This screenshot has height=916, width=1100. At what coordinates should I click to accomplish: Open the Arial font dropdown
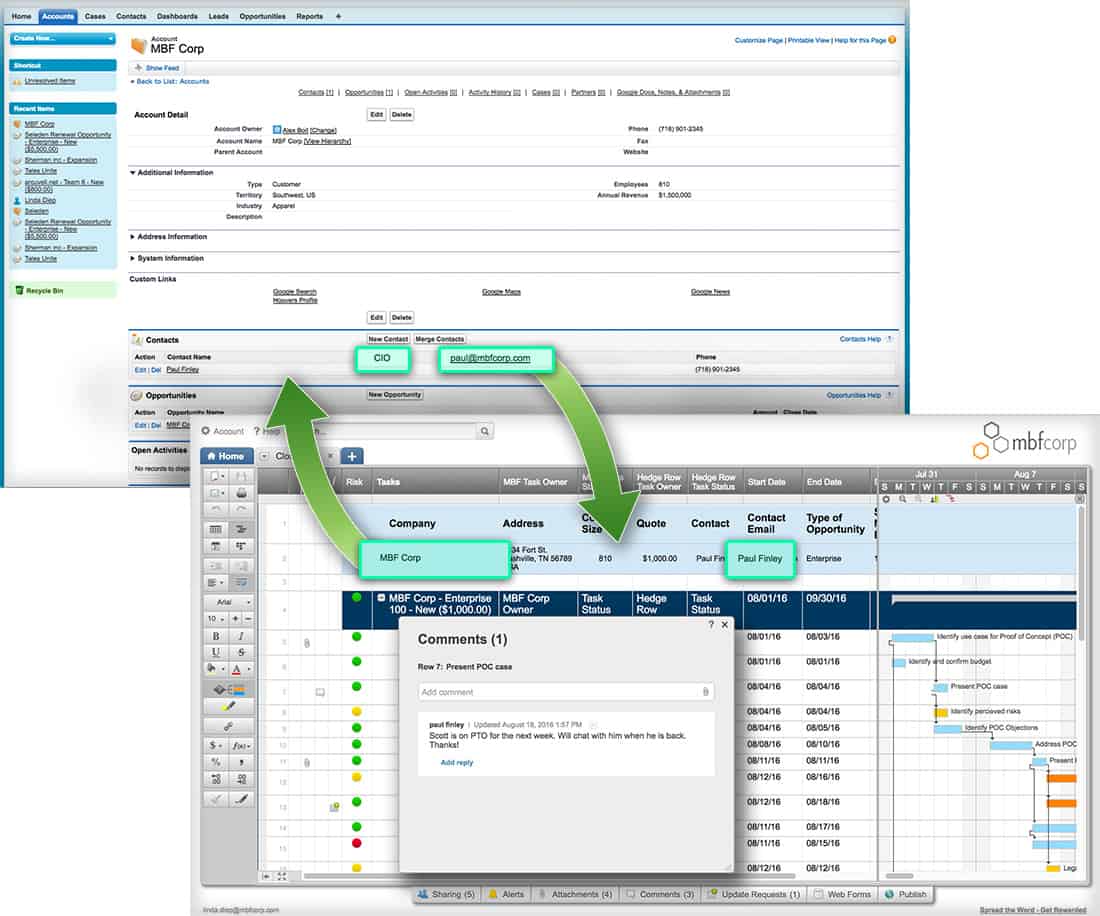pos(228,602)
